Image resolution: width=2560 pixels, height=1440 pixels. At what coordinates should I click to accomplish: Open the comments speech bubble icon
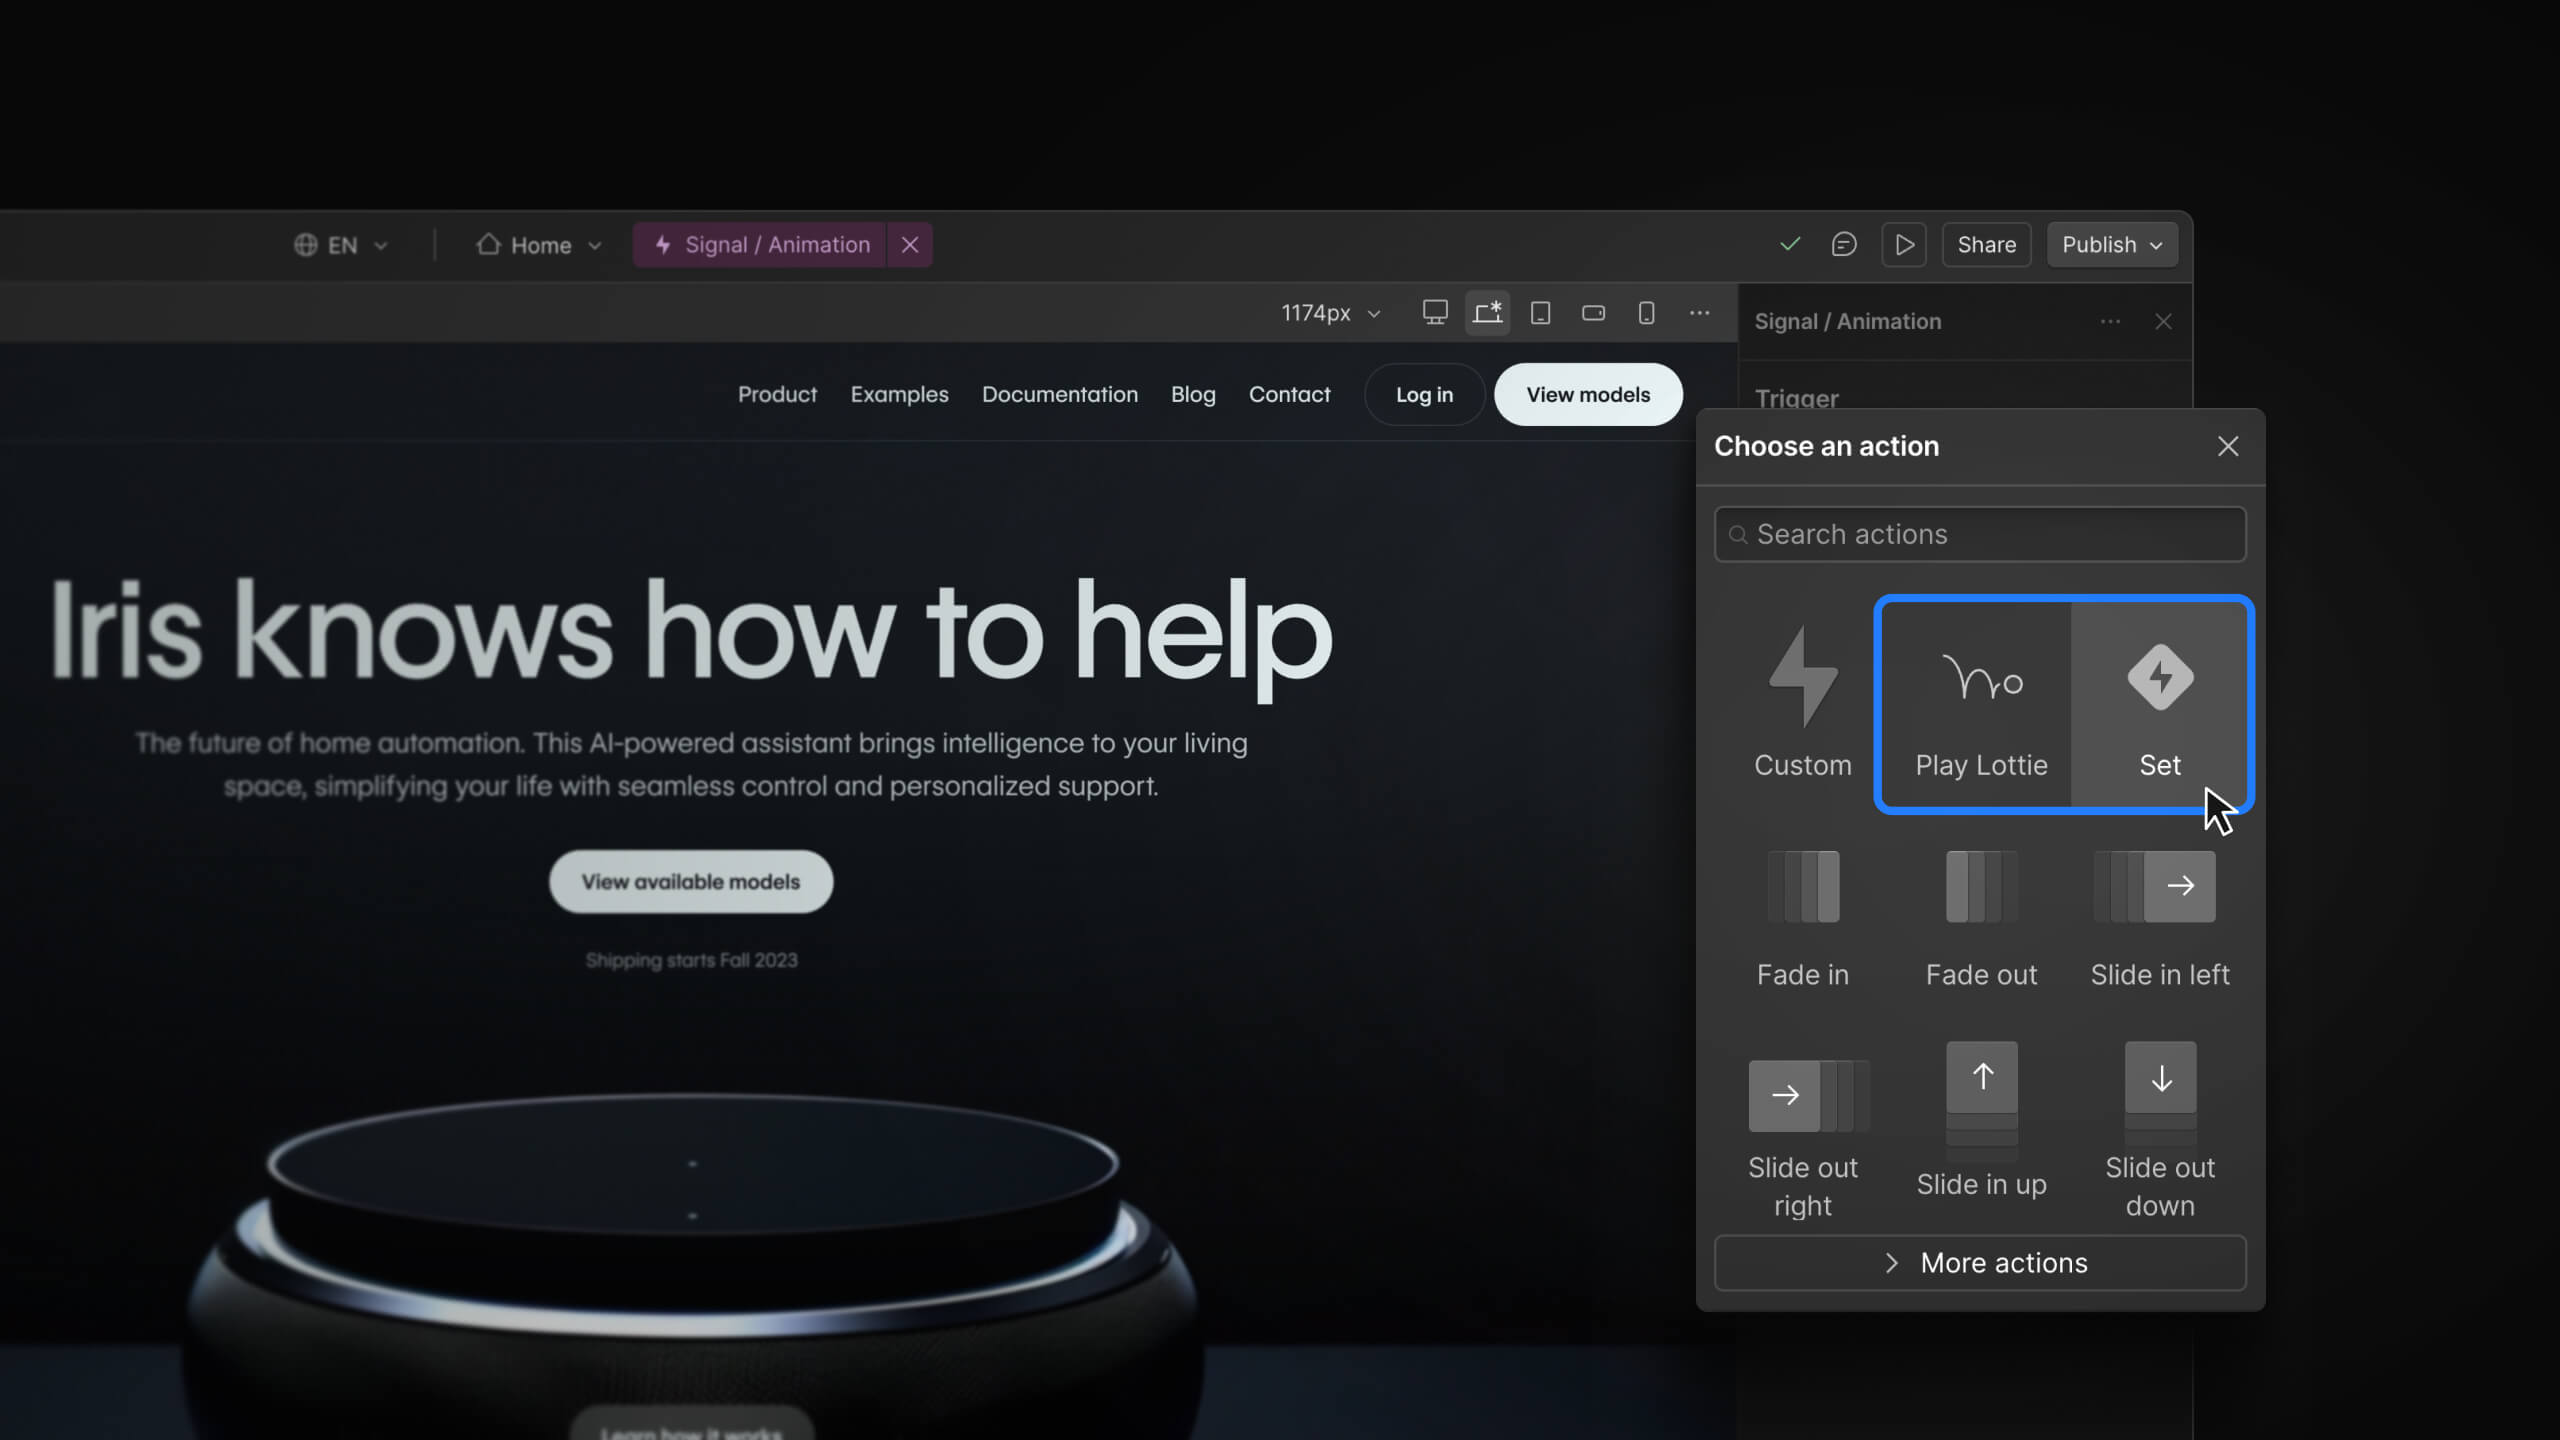click(x=1844, y=245)
